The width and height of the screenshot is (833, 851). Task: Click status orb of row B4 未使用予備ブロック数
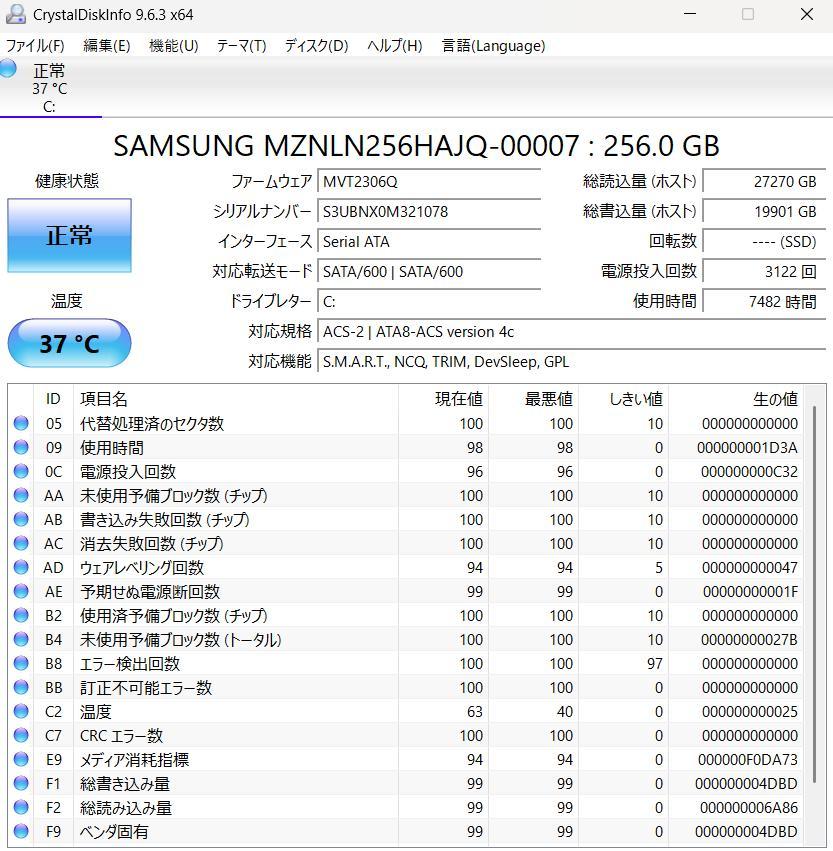click(21, 639)
